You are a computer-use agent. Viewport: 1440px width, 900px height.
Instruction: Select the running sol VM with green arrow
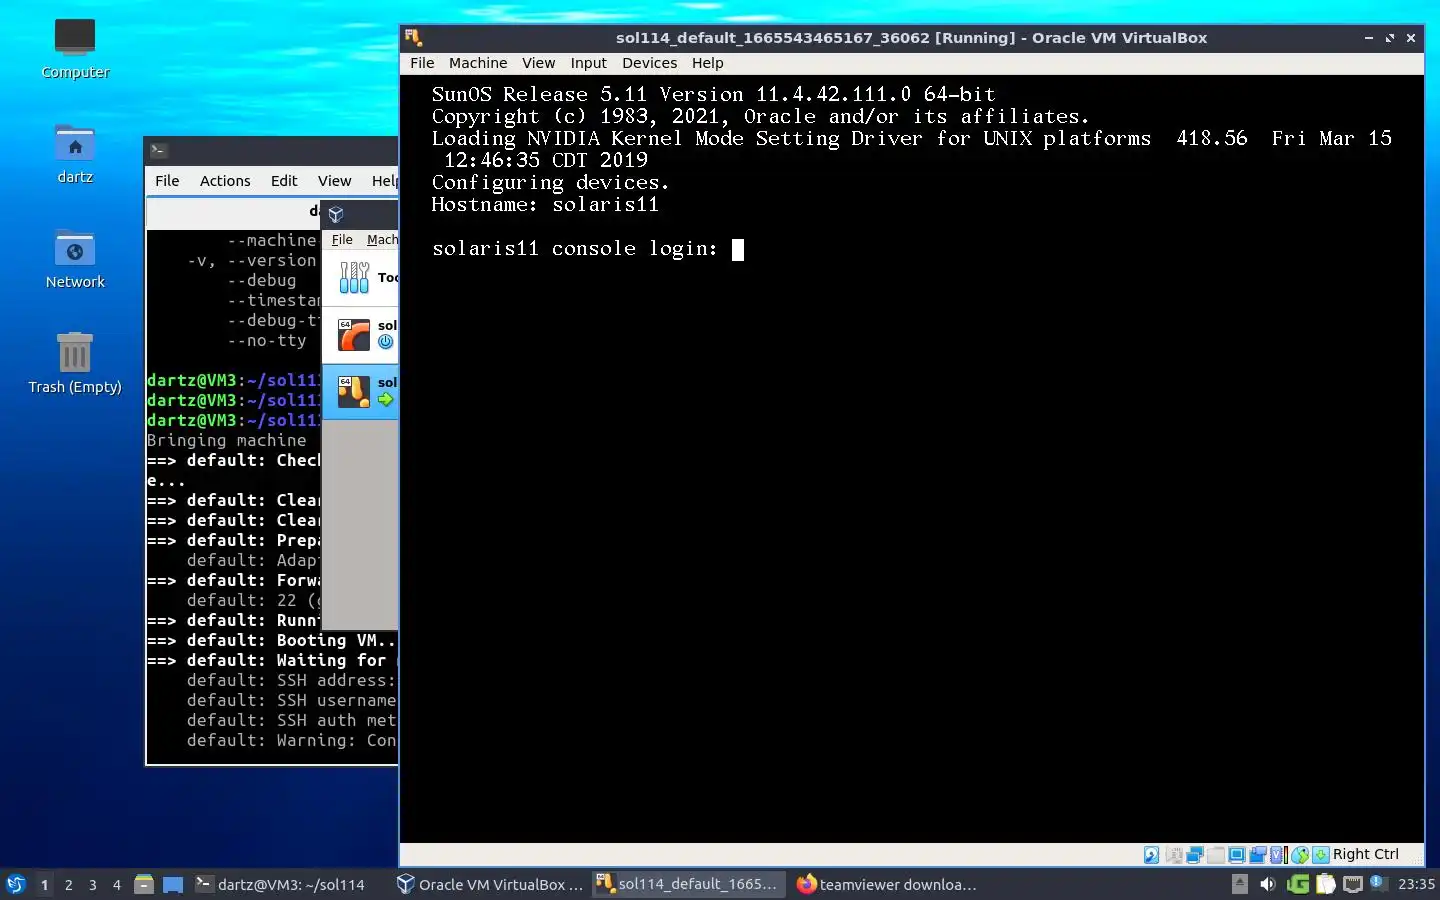pyautogui.click(x=361, y=391)
